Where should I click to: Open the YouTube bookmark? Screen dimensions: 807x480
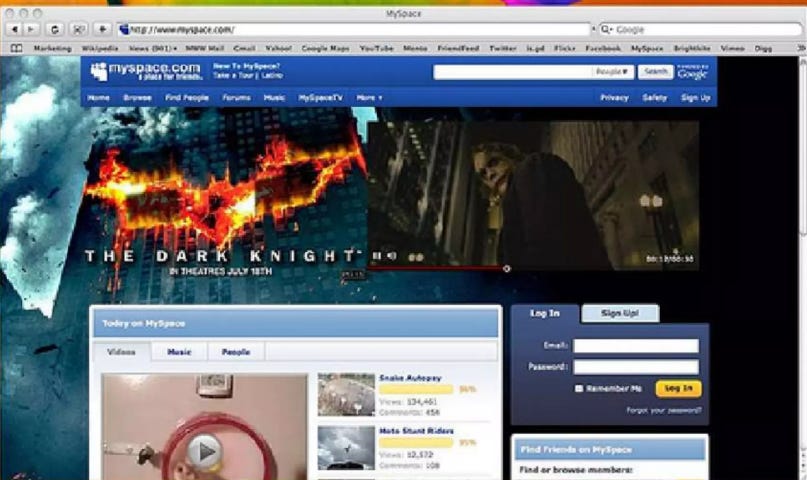(377, 48)
